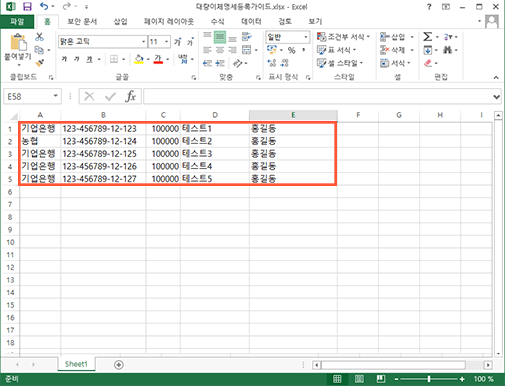Toggle bold formatting button
This screenshot has height=386, width=505.
pos(64,59)
